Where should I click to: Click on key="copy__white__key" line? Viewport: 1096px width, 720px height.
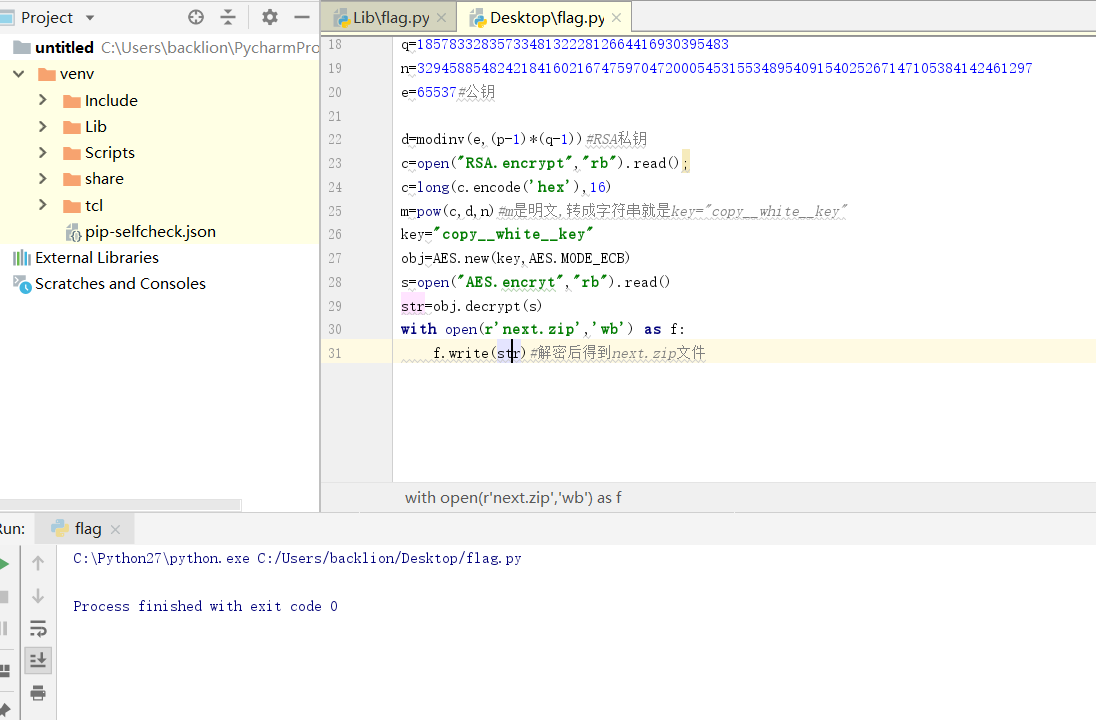(x=497, y=234)
